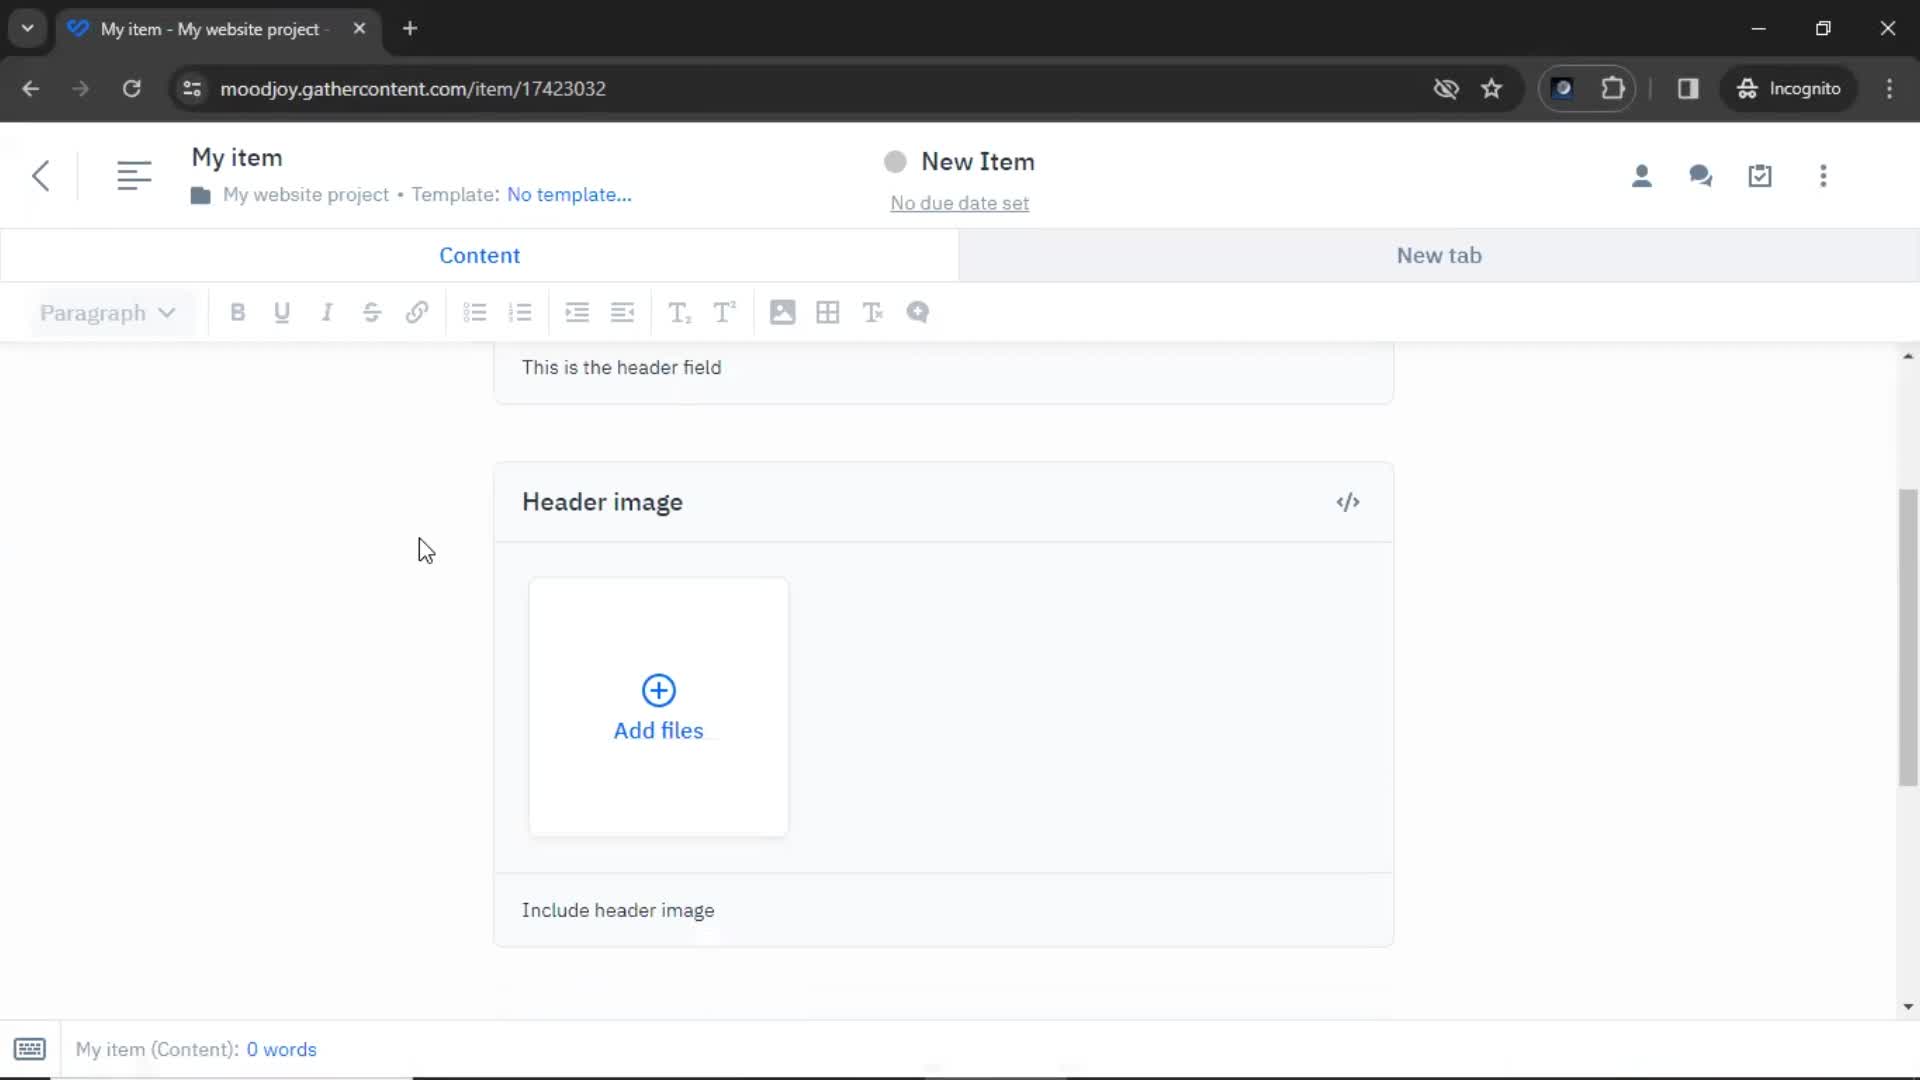This screenshot has height=1080, width=1920.
Task: Click the Insert image icon
Action: pyautogui.click(x=782, y=313)
